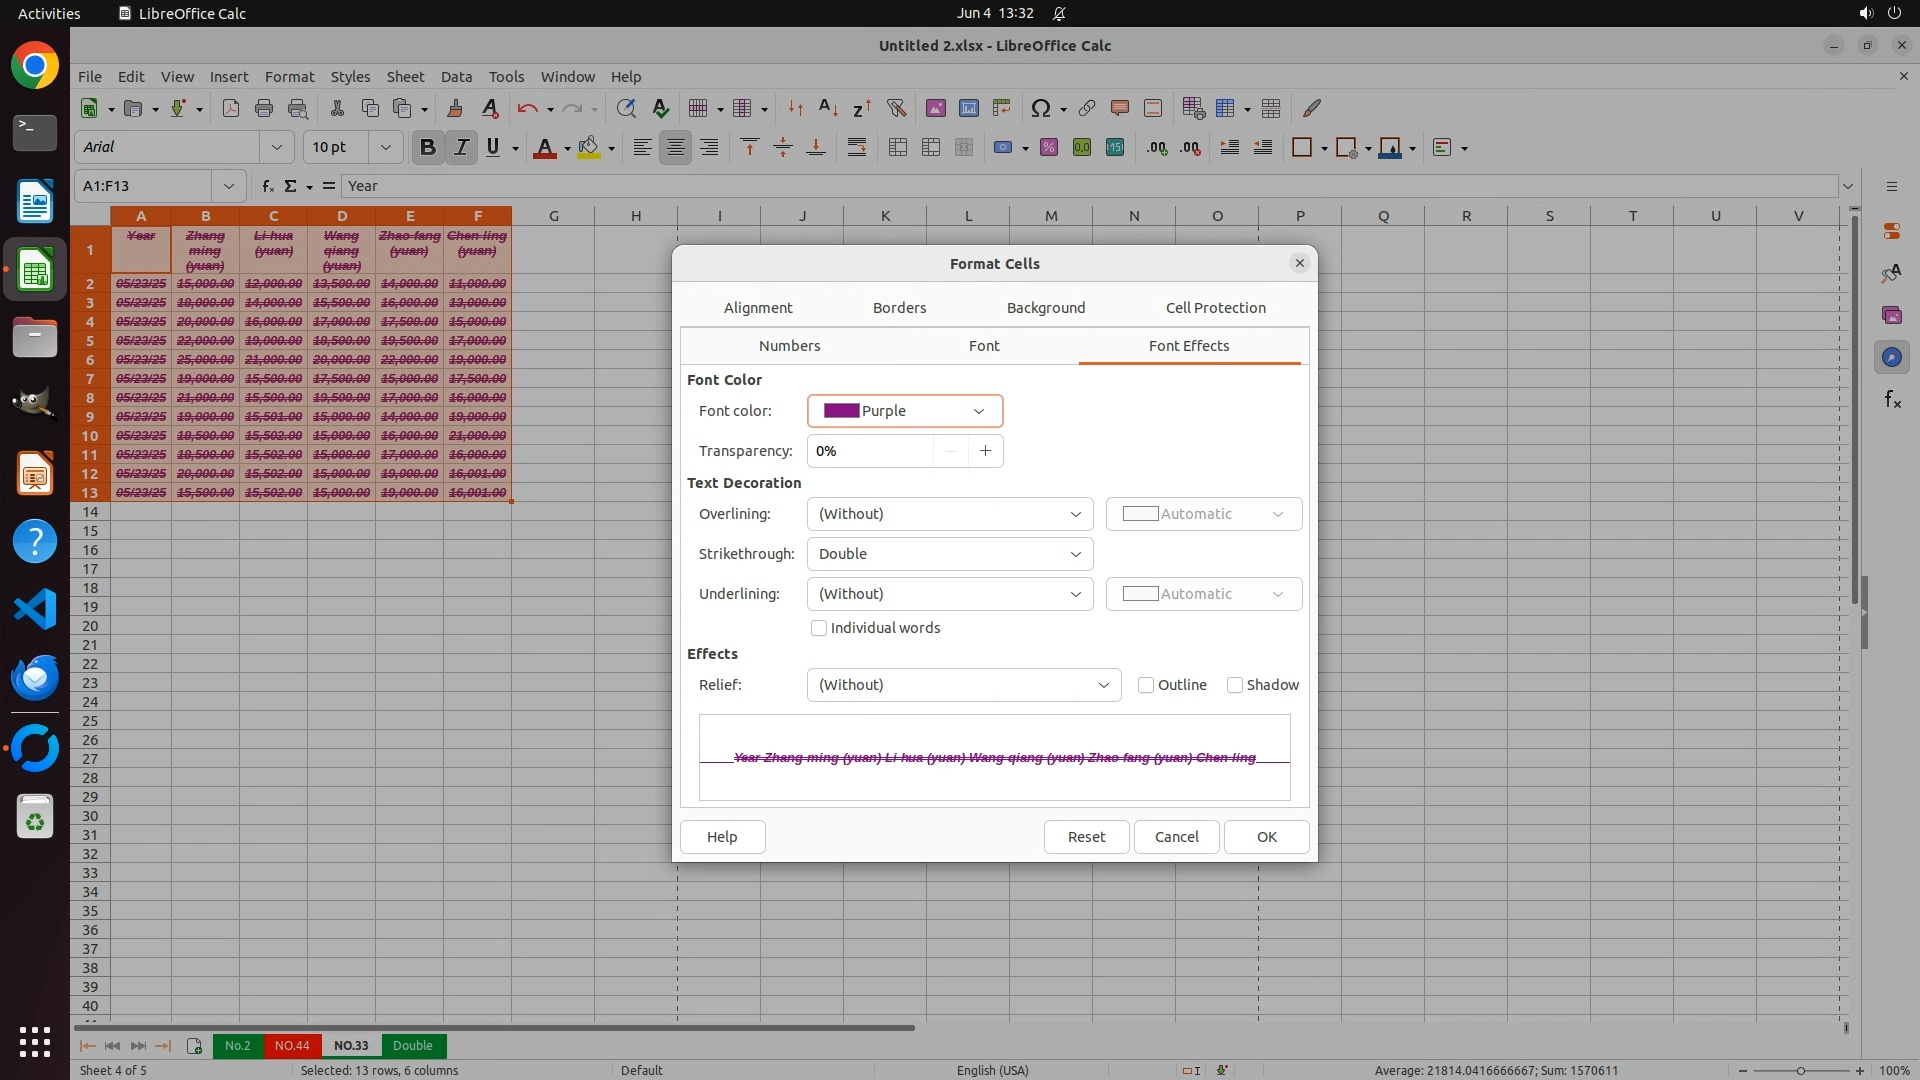The width and height of the screenshot is (1920, 1080).
Task: Click the Wrap Text toolbar icon
Action: click(857, 148)
